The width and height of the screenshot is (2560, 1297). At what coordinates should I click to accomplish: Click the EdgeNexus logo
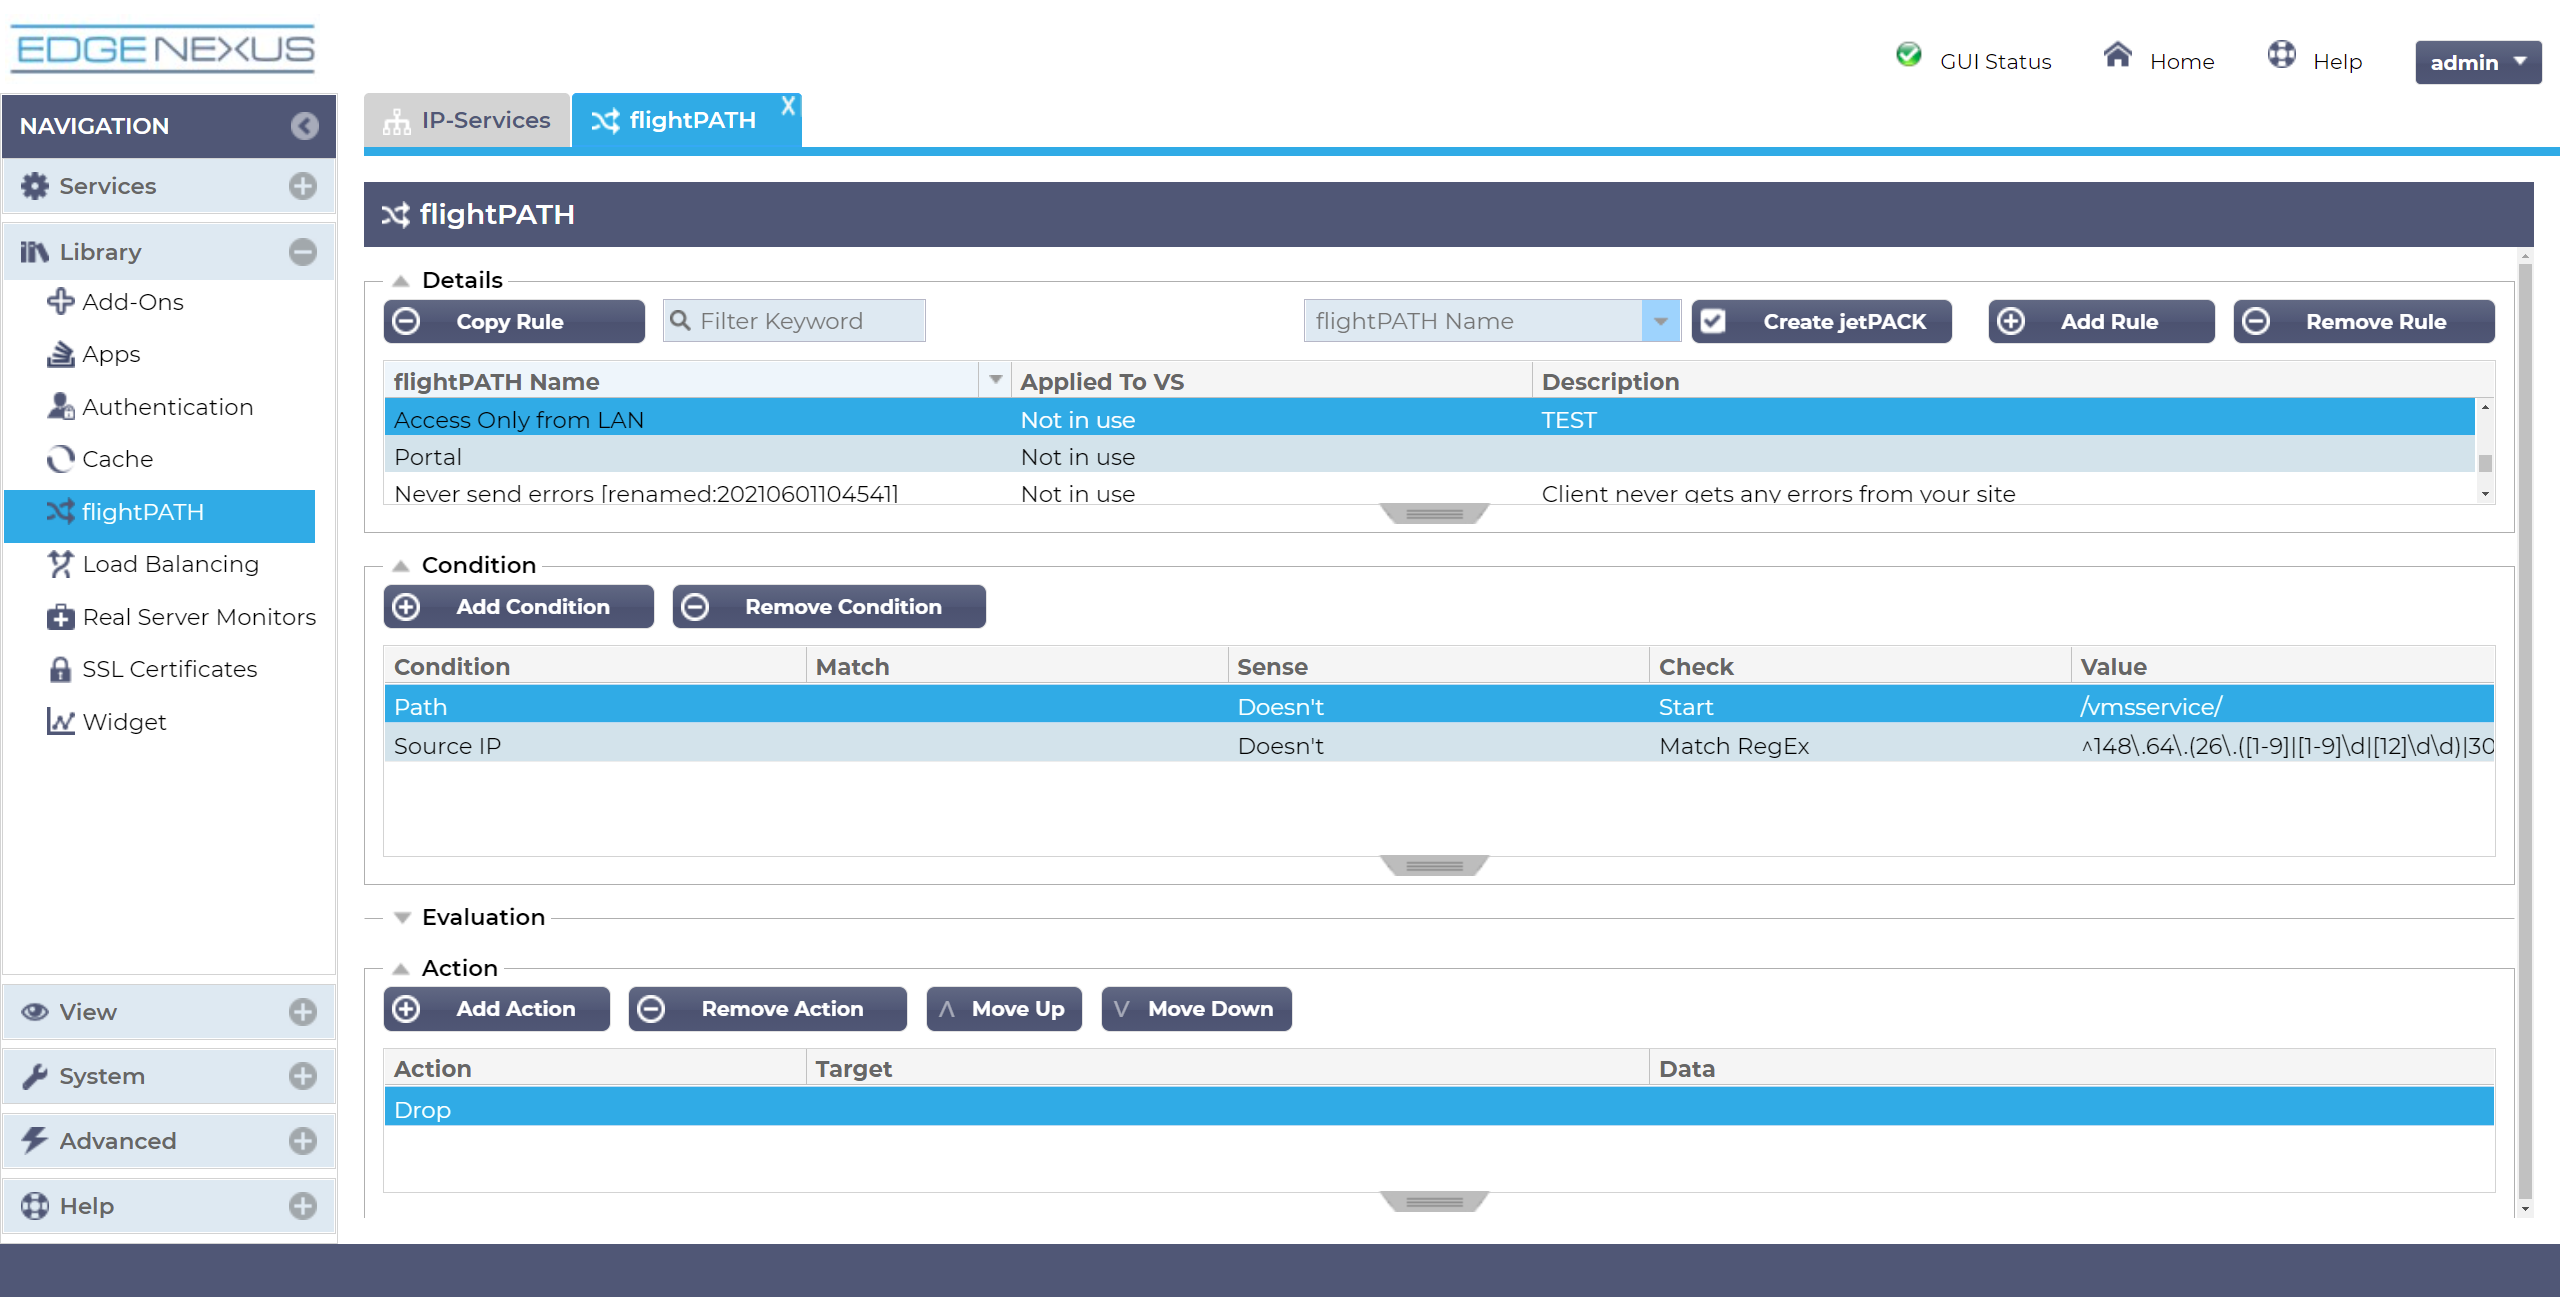click(164, 49)
